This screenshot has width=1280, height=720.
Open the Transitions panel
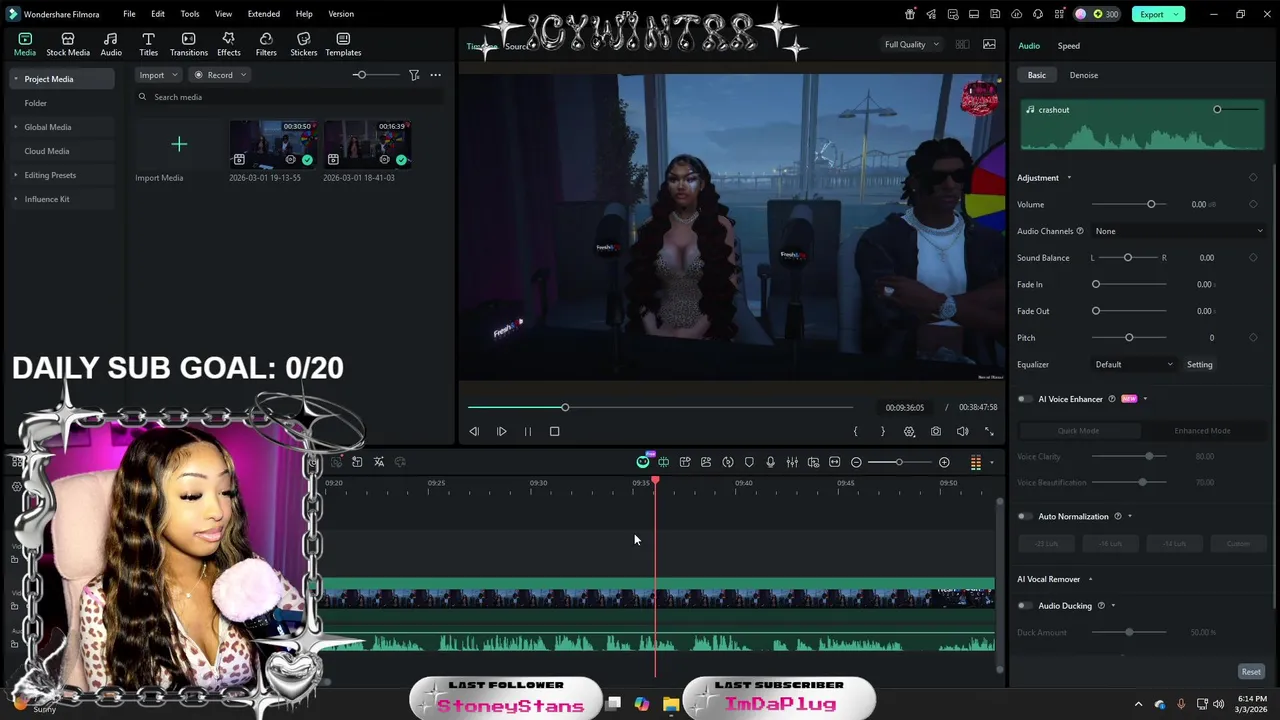pos(189,44)
